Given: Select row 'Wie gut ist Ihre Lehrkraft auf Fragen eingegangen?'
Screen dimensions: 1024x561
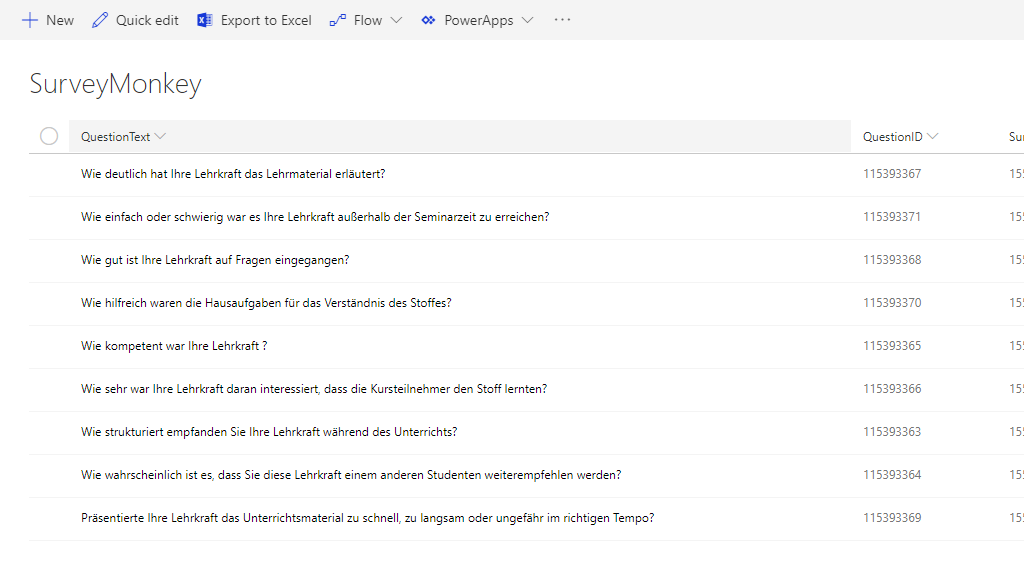Looking at the screenshot, I should click(x=49, y=260).
